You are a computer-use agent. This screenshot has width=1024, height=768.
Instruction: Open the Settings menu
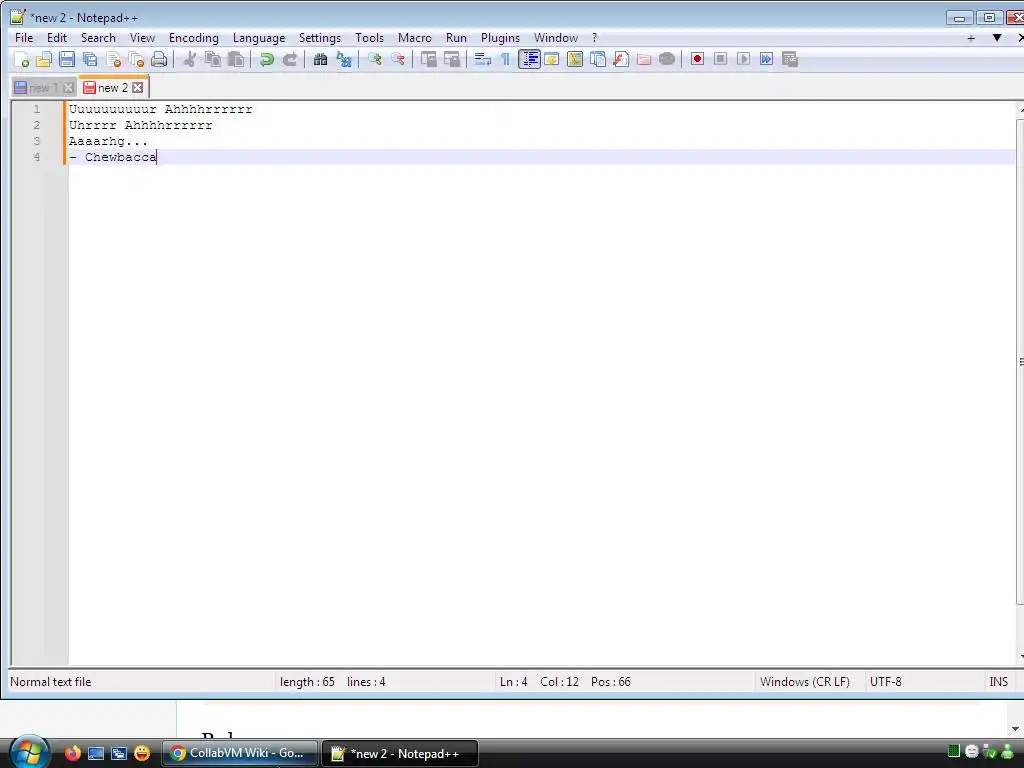click(x=319, y=38)
